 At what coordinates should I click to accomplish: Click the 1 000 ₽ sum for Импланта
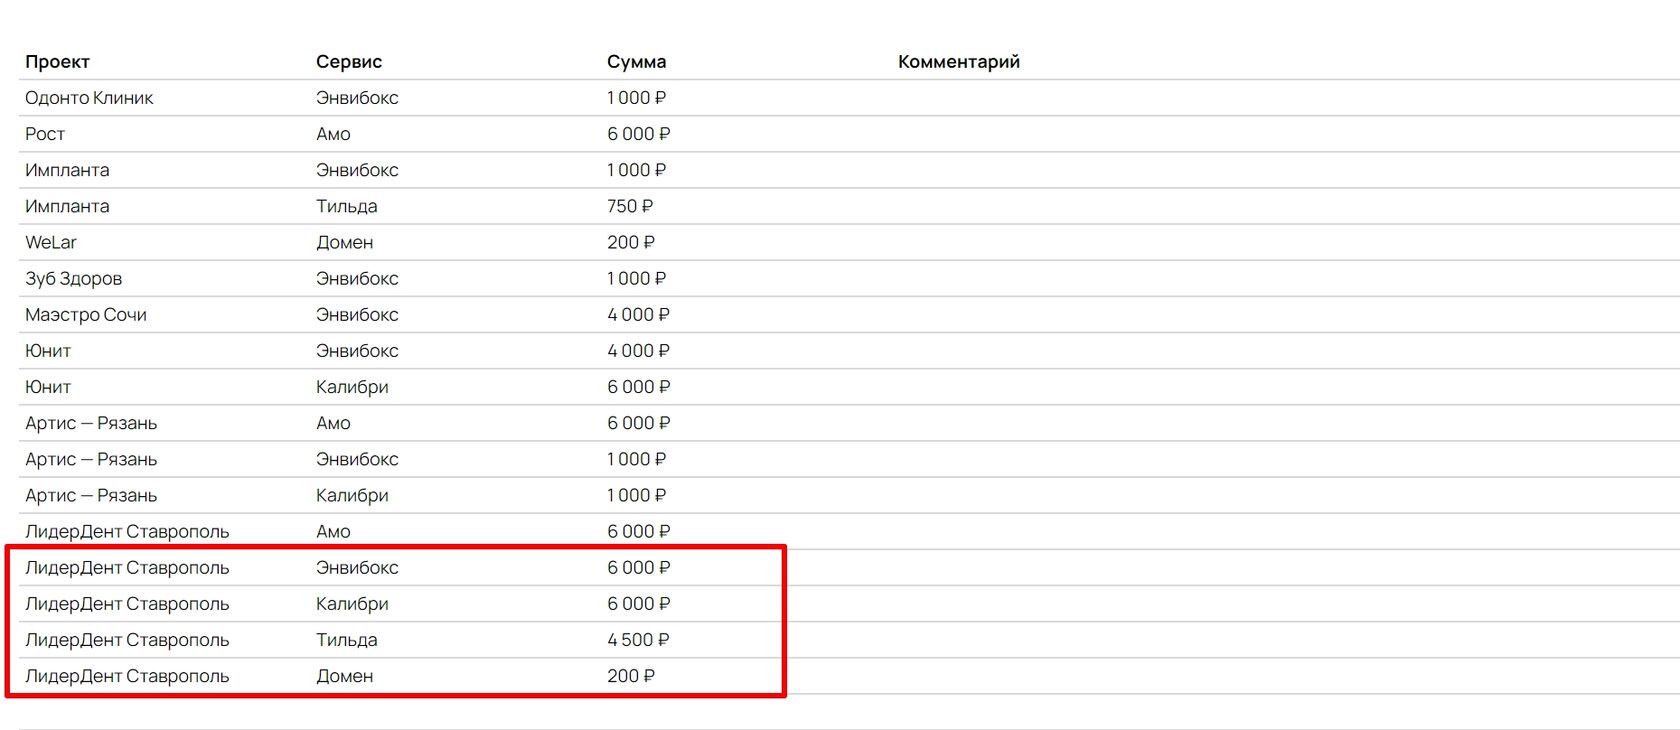[636, 170]
